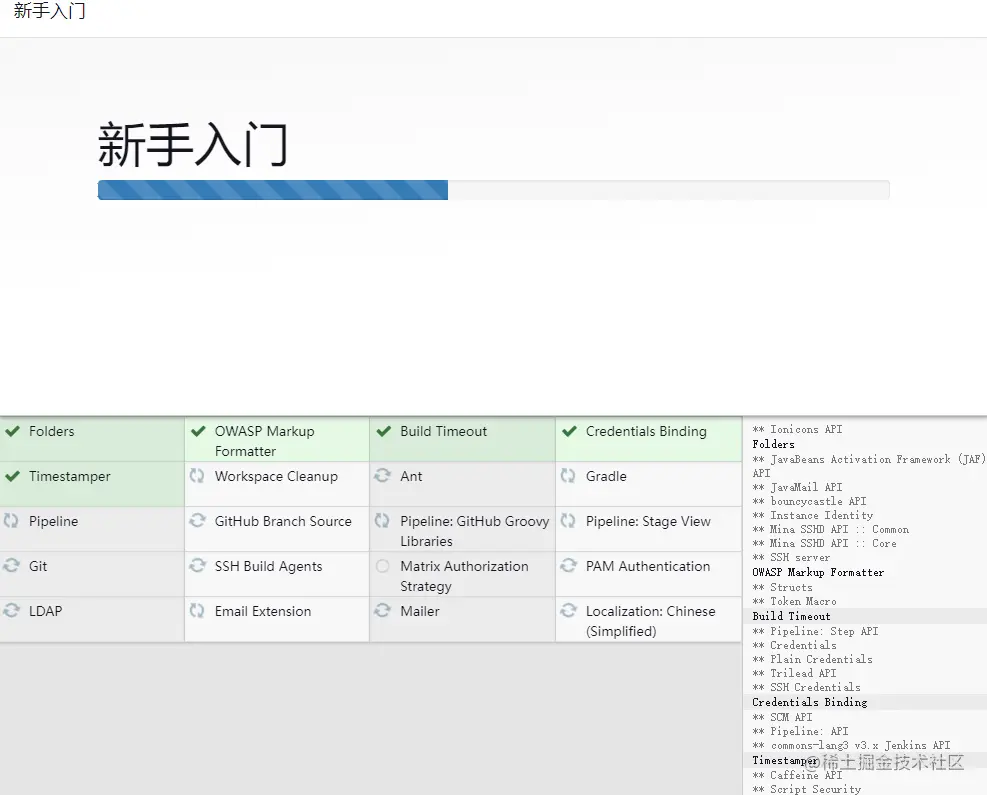This screenshot has height=795, width=987.
Task: Click the Email Extension label
Action: pyautogui.click(x=262, y=611)
